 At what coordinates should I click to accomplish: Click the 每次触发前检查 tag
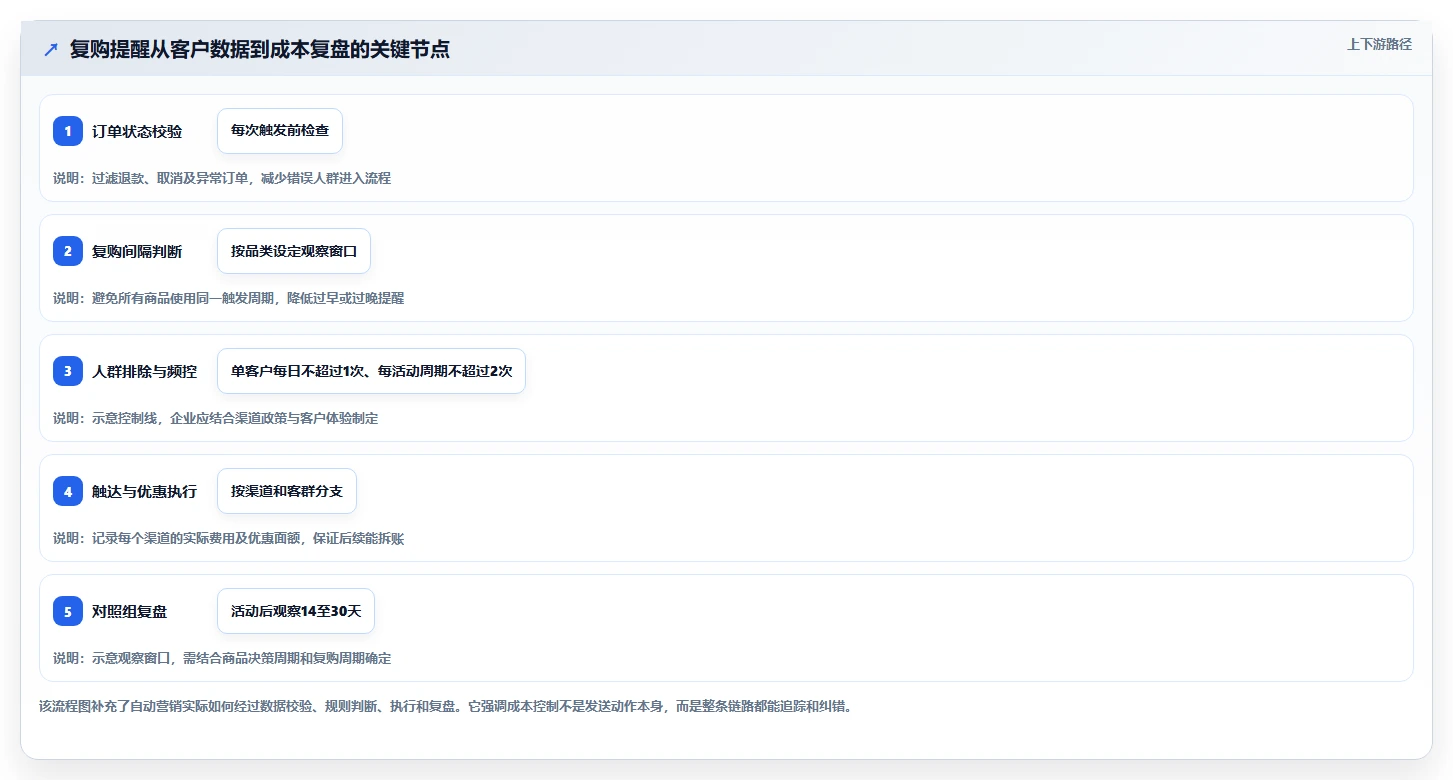(x=280, y=131)
